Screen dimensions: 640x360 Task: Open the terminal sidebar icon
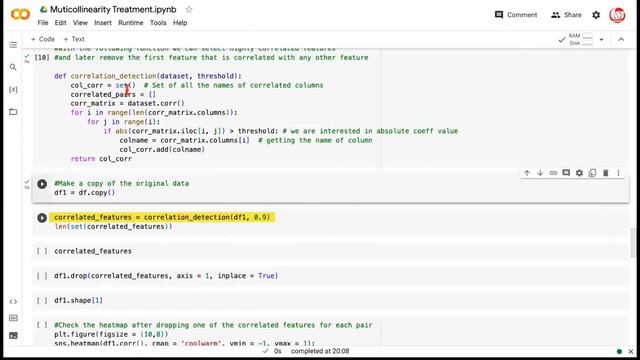point(13,336)
